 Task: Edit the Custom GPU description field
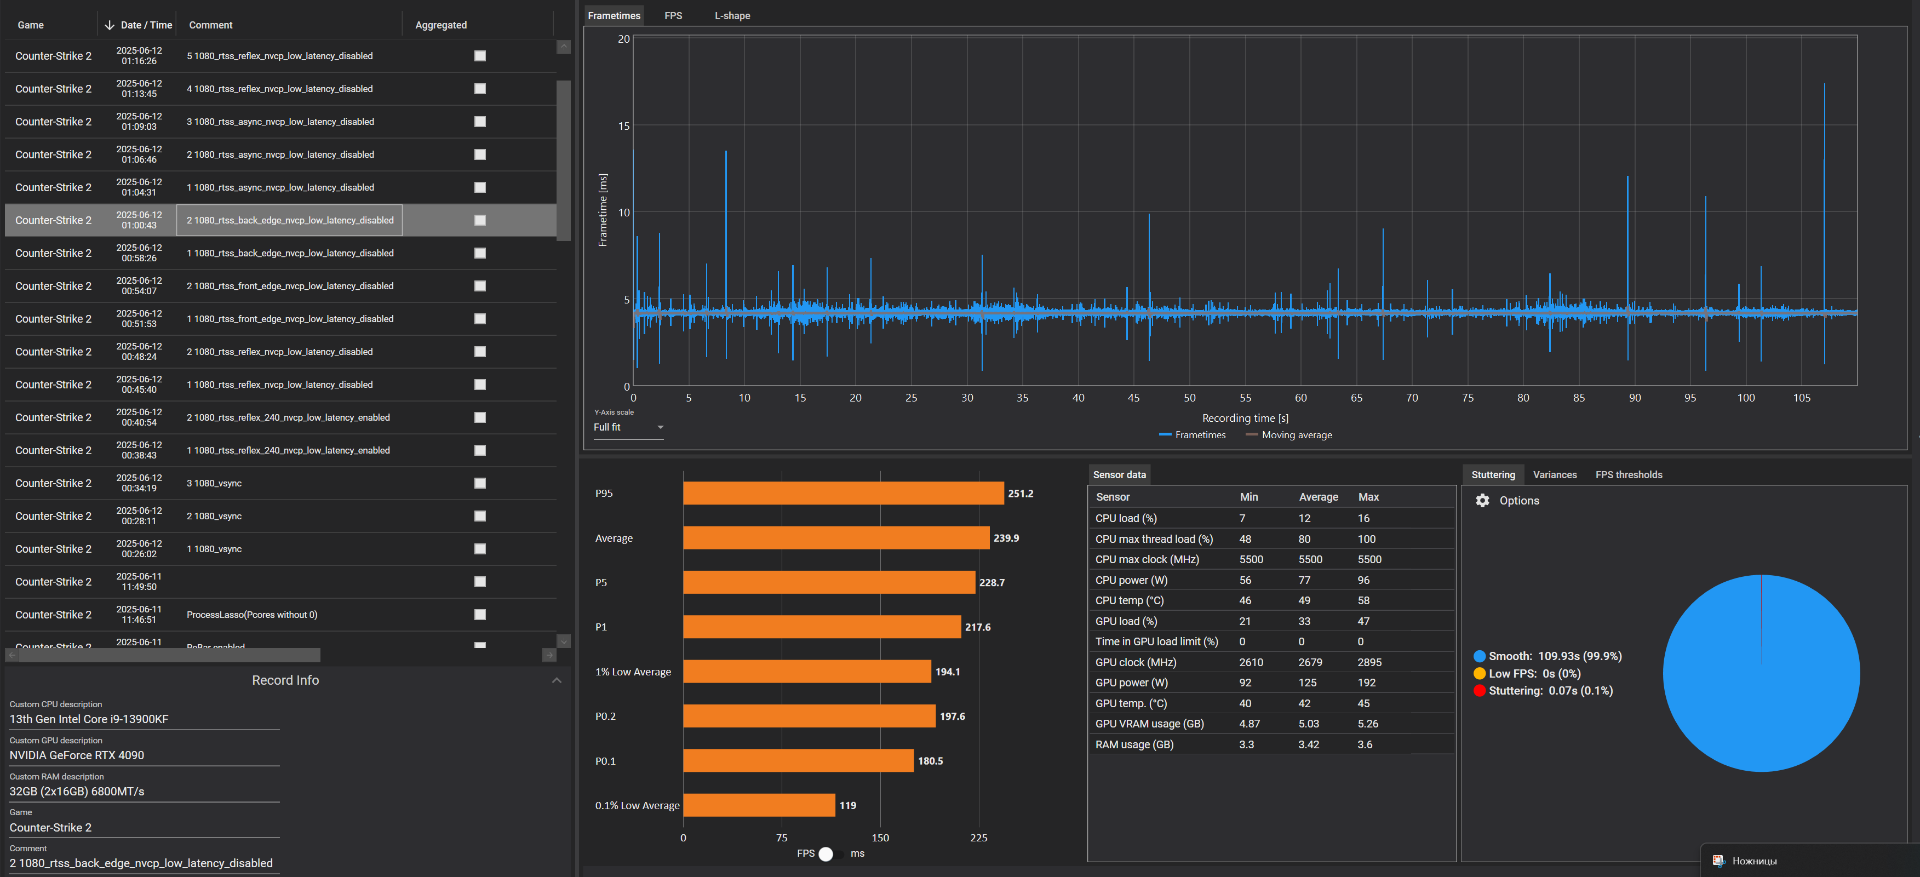tap(144, 755)
